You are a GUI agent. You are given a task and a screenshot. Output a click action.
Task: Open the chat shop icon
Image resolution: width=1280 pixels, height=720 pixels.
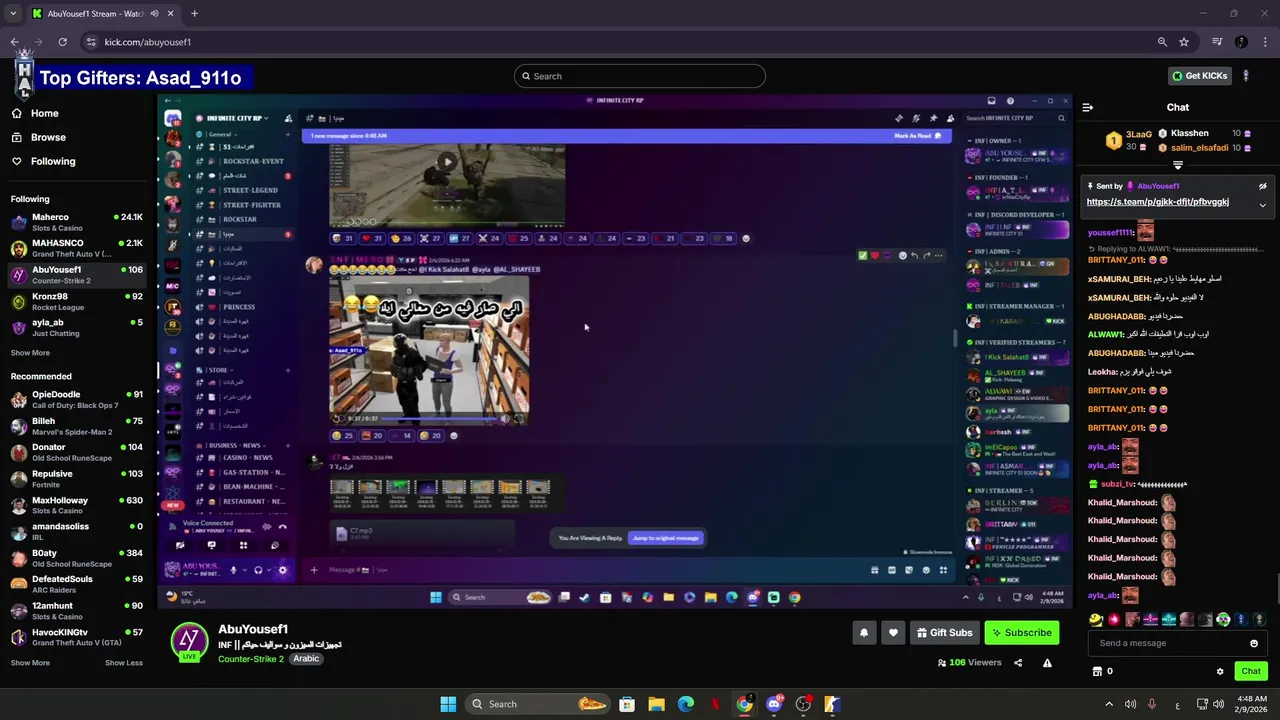(1097, 671)
